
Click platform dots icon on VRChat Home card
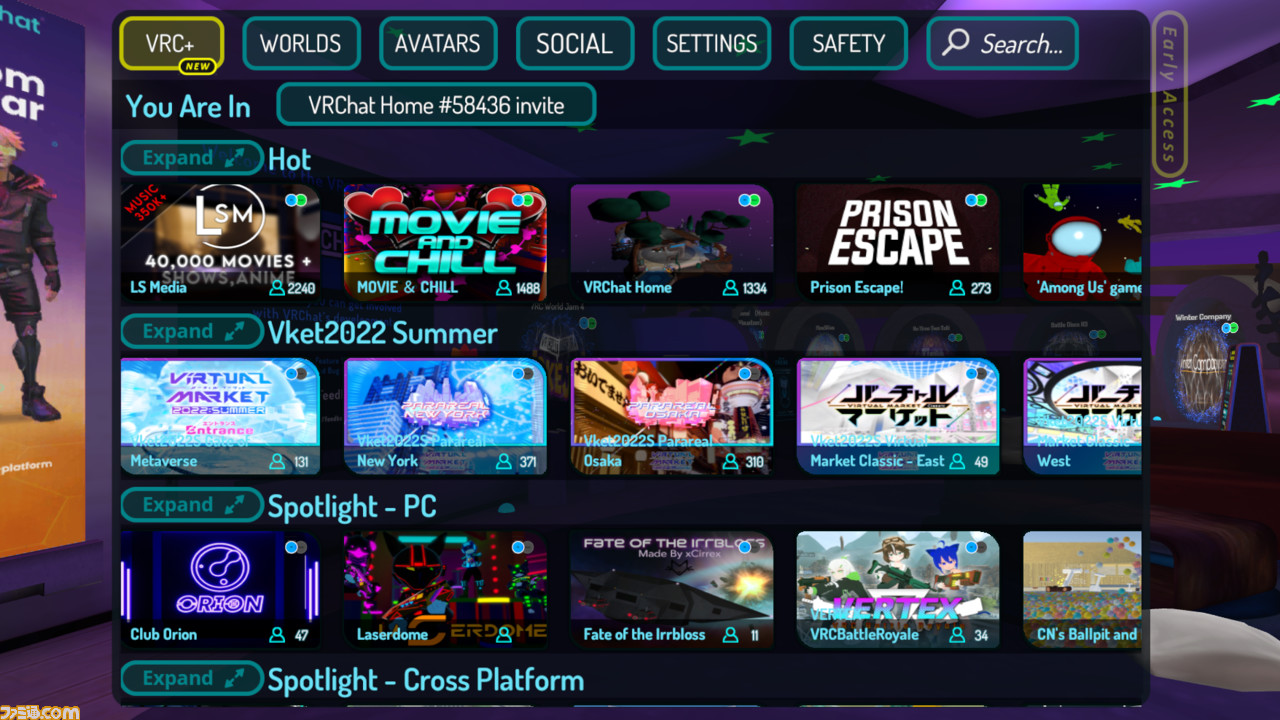click(749, 200)
